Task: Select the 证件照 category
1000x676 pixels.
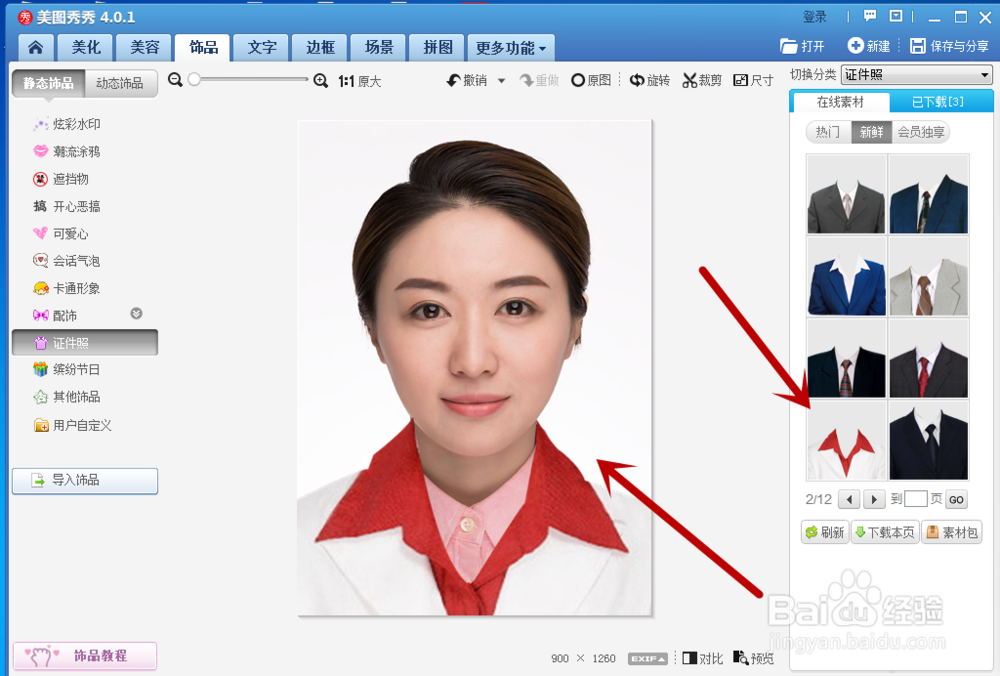Action: [x=85, y=342]
